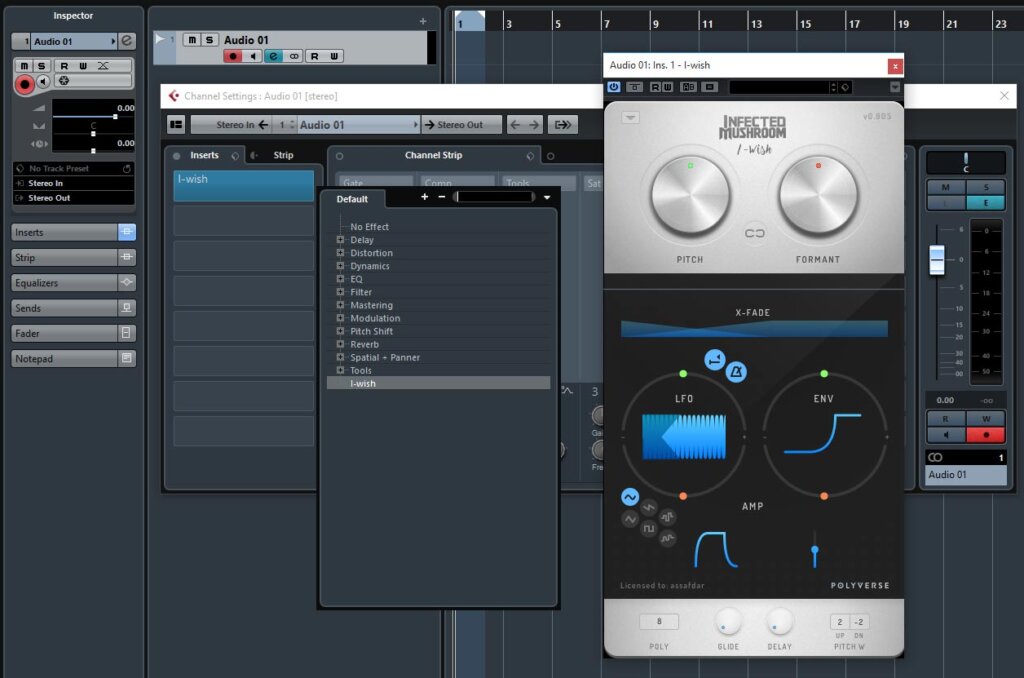The height and width of the screenshot is (678, 1024).
Task: Switch to the Strip tab
Action: tap(283, 155)
